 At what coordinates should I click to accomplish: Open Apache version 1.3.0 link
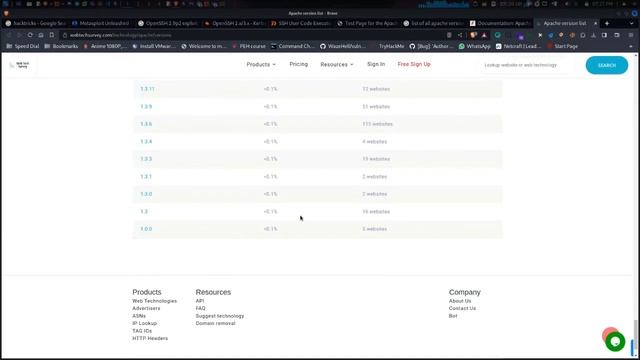click(146, 194)
